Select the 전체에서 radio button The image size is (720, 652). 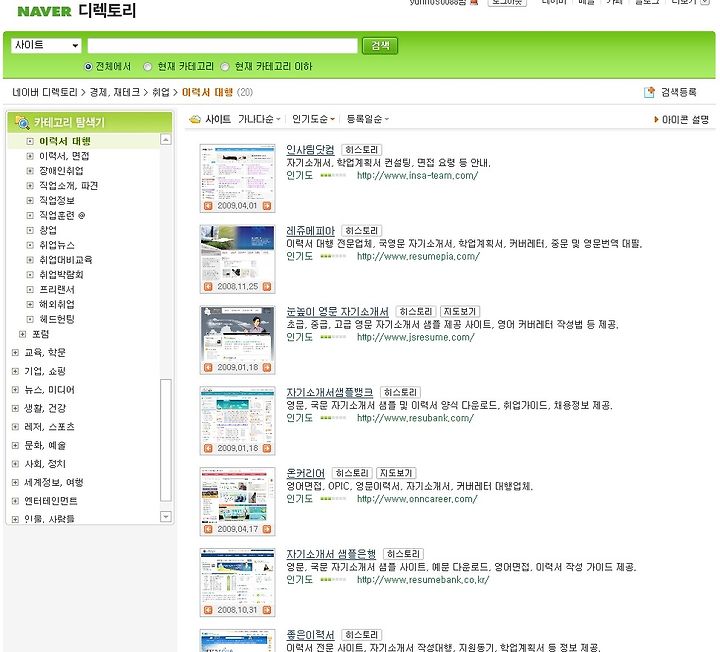point(89,67)
